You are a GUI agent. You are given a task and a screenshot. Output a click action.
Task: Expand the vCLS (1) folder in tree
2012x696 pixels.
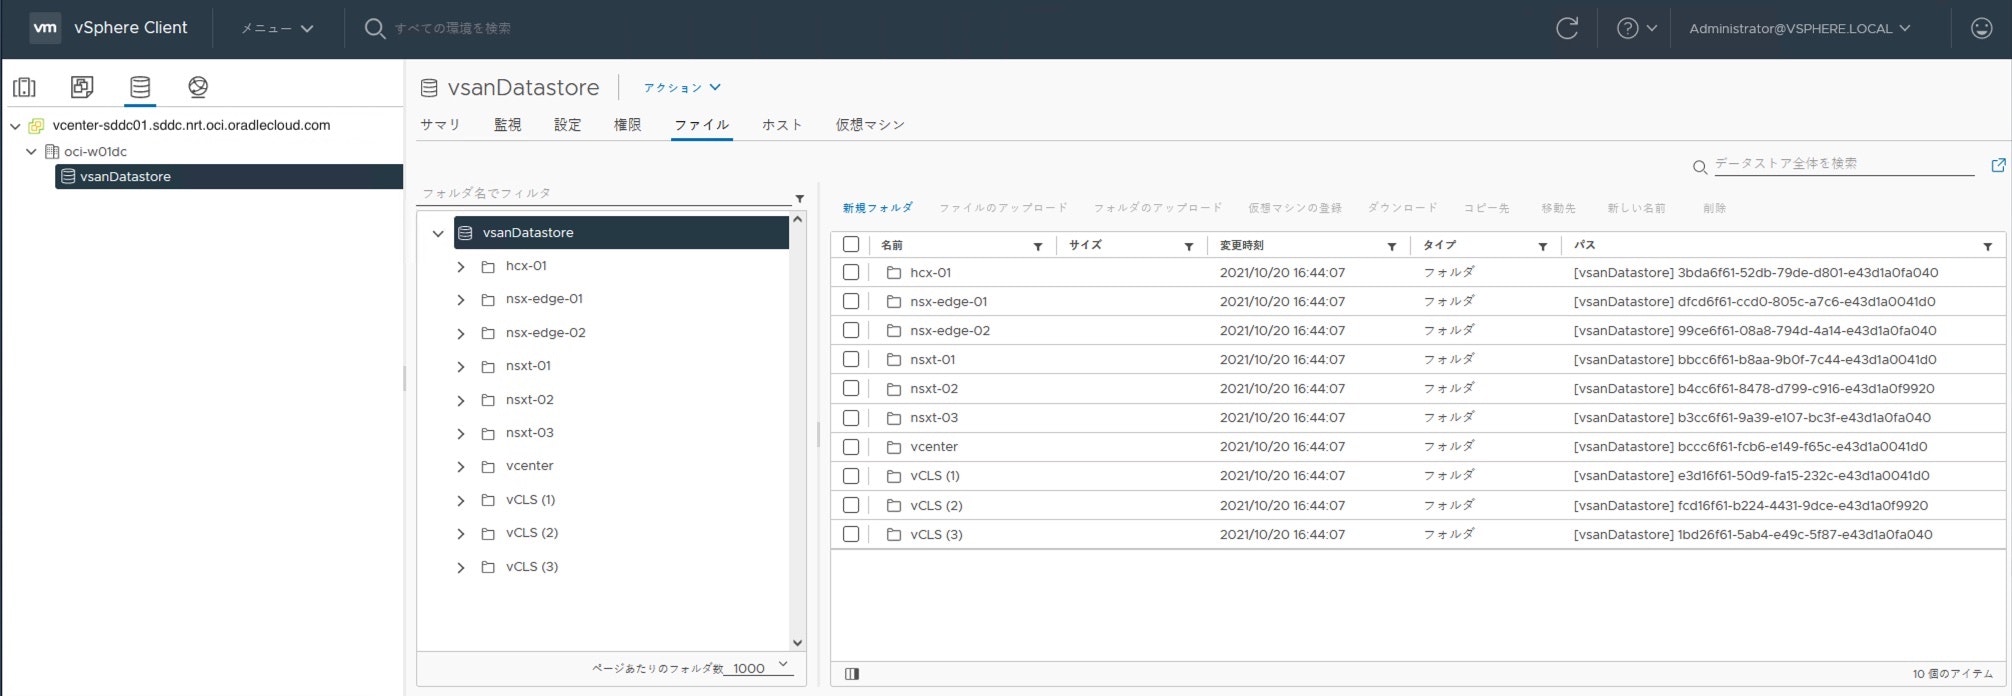tap(461, 501)
